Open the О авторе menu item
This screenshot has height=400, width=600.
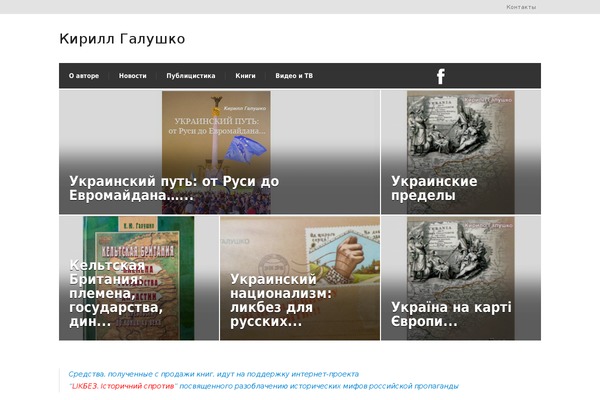pyautogui.click(x=84, y=76)
